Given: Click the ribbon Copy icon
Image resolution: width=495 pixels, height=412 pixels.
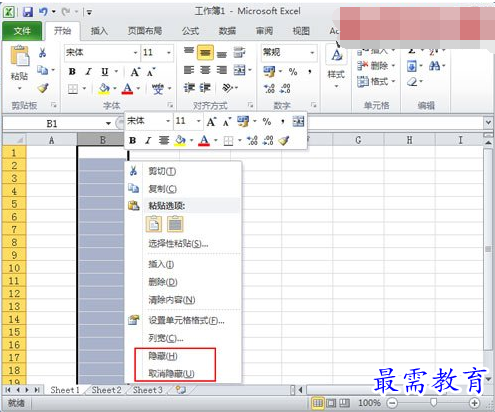Looking at the screenshot, I should [x=42, y=70].
